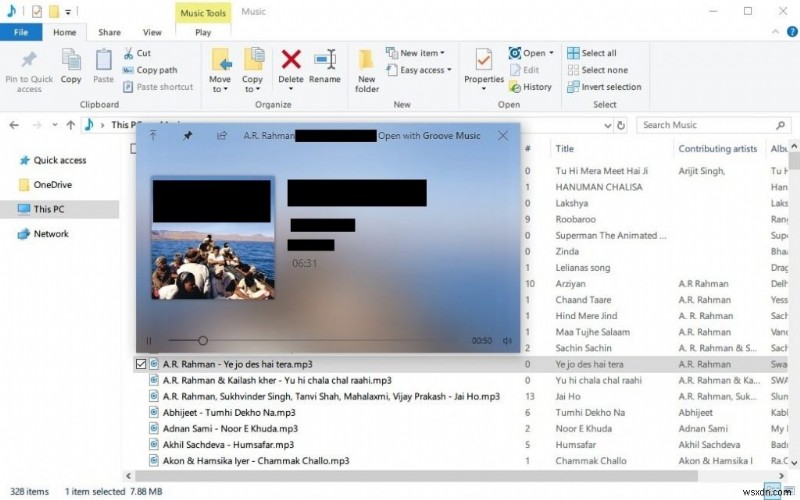Click Copy path
This screenshot has height=500, width=800.
(x=151, y=70)
